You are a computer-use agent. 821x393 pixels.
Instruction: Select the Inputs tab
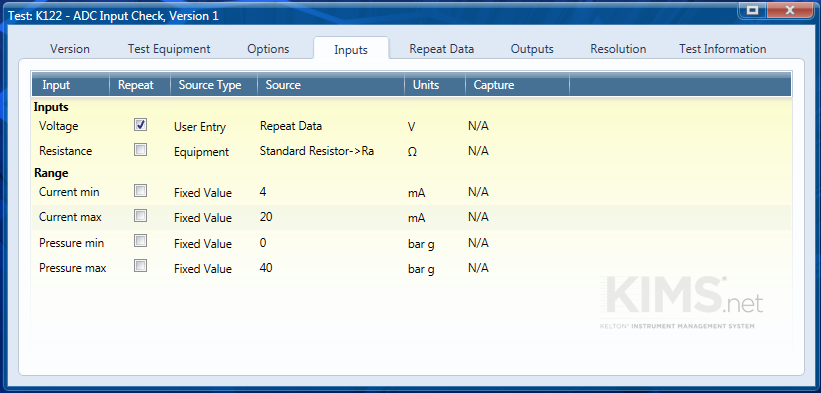351,50
